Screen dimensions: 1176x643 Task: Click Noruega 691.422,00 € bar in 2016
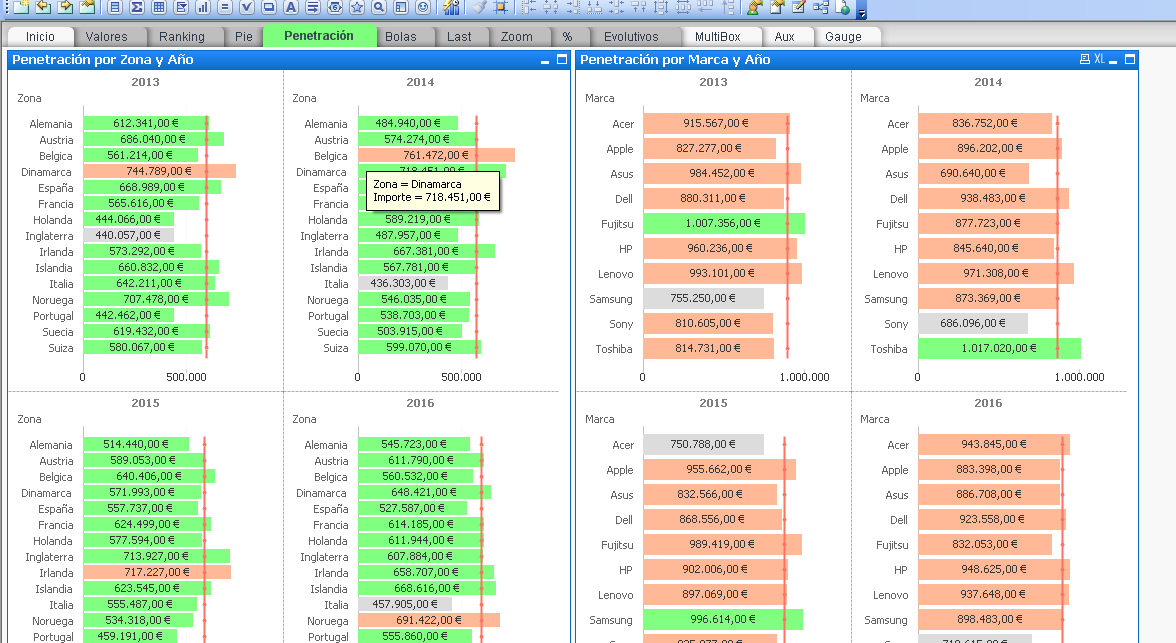(429, 620)
